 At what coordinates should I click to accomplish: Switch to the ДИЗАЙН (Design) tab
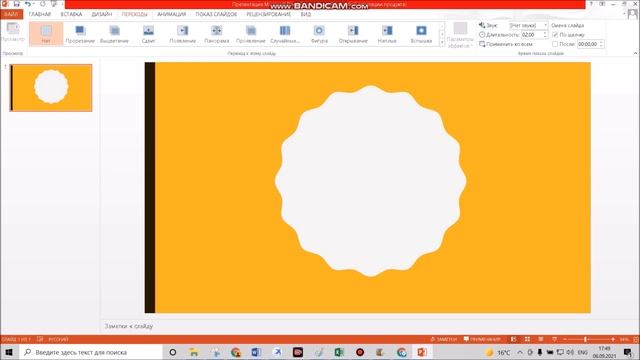click(x=102, y=14)
